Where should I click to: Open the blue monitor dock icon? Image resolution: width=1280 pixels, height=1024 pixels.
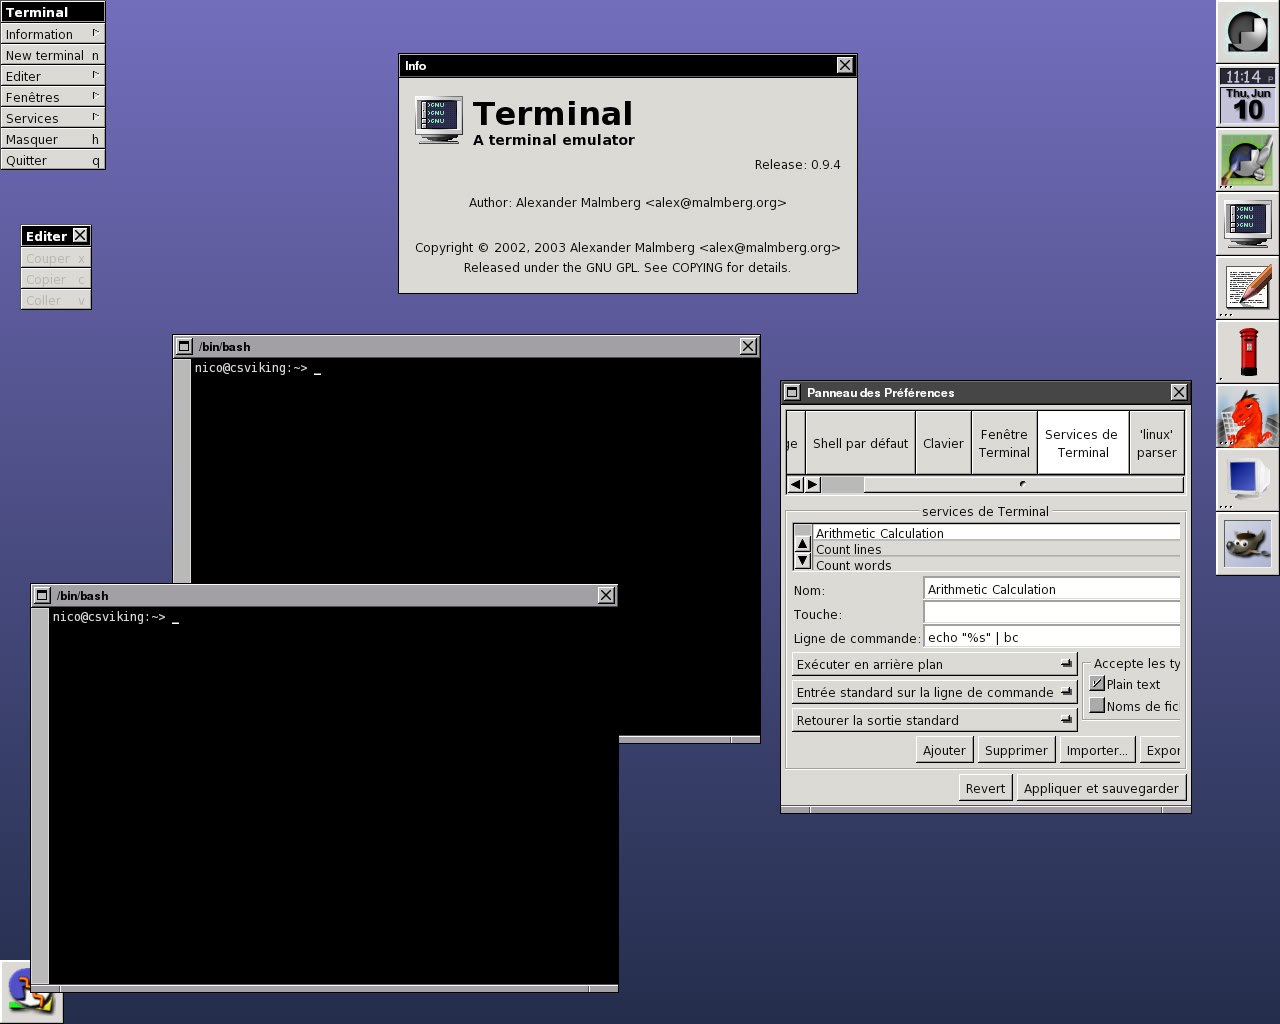click(x=1247, y=479)
